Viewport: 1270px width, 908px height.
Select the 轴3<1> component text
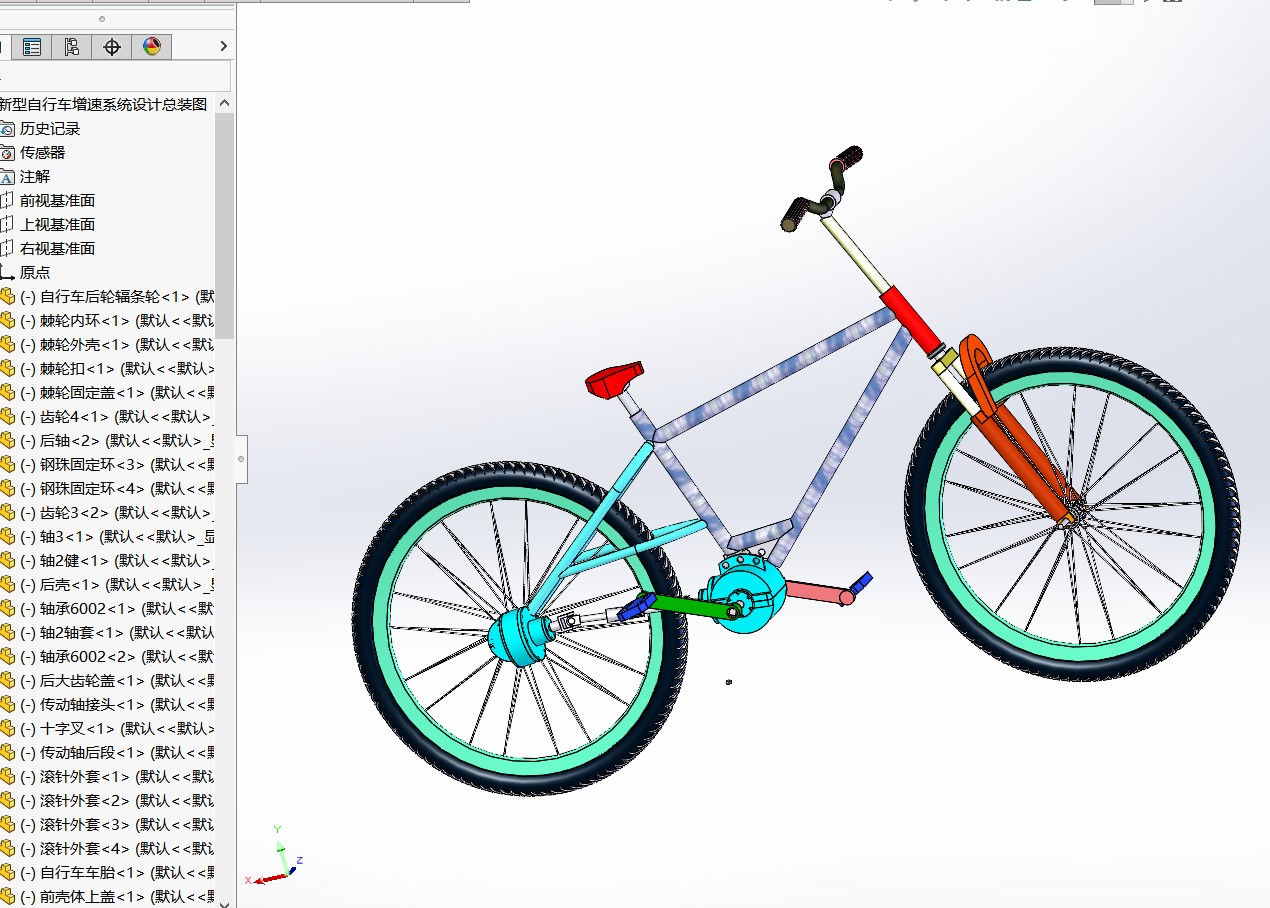pos(116,537)
